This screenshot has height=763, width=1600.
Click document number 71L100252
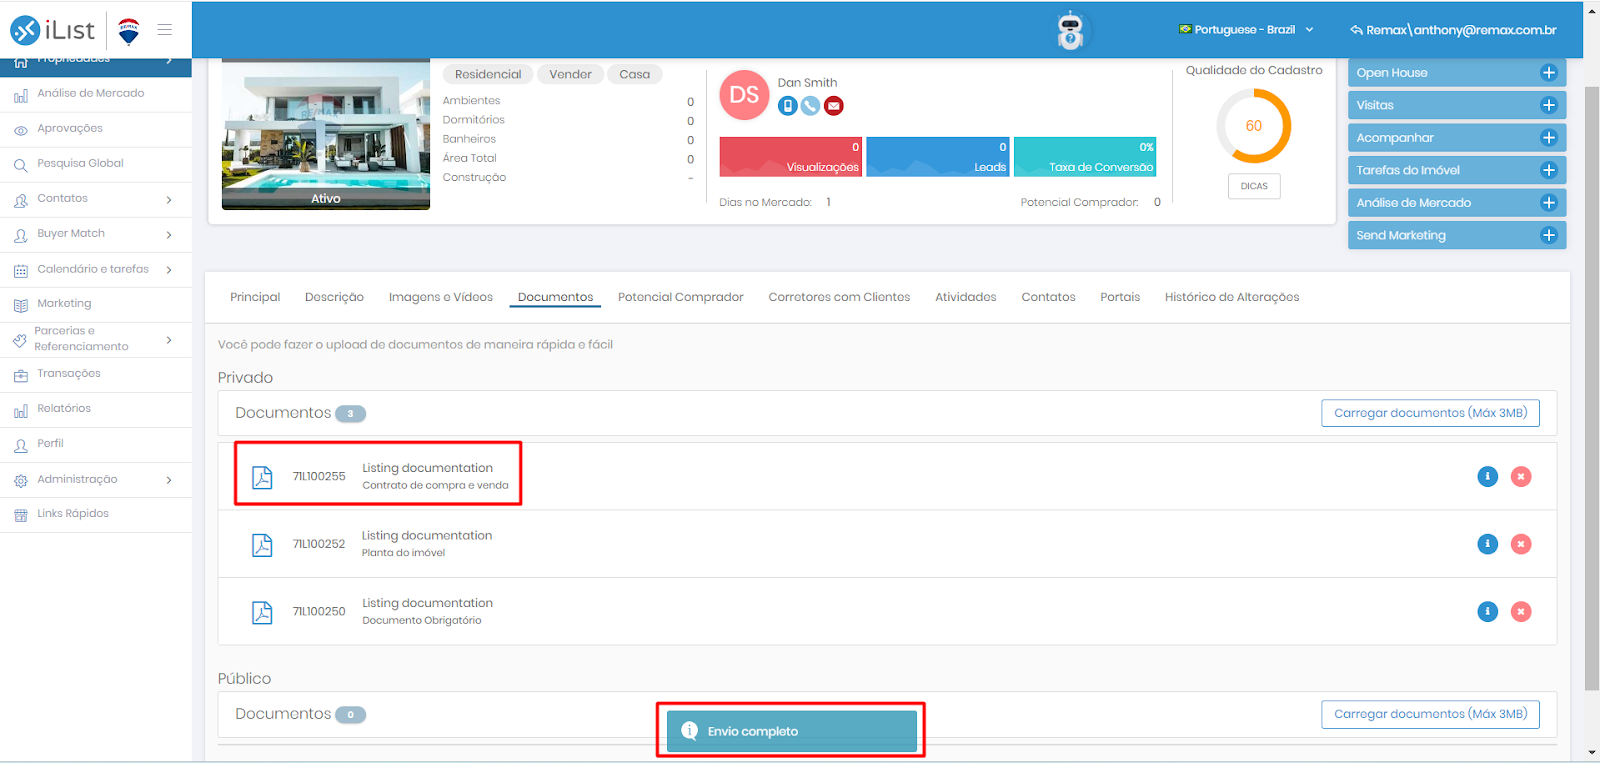click(x=319, y=544)
